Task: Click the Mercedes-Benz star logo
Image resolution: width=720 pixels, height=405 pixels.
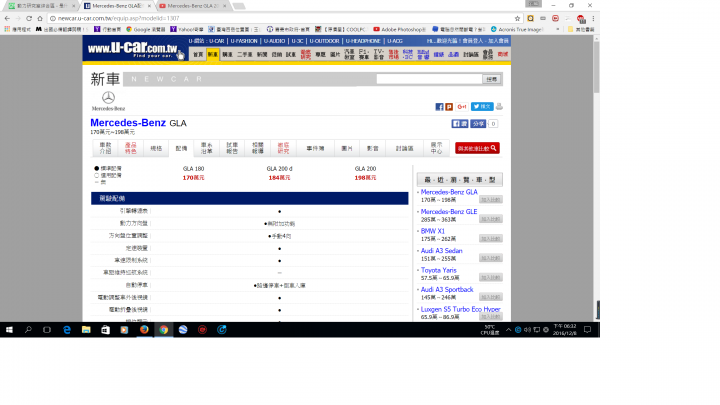Action: click(108, 98)
